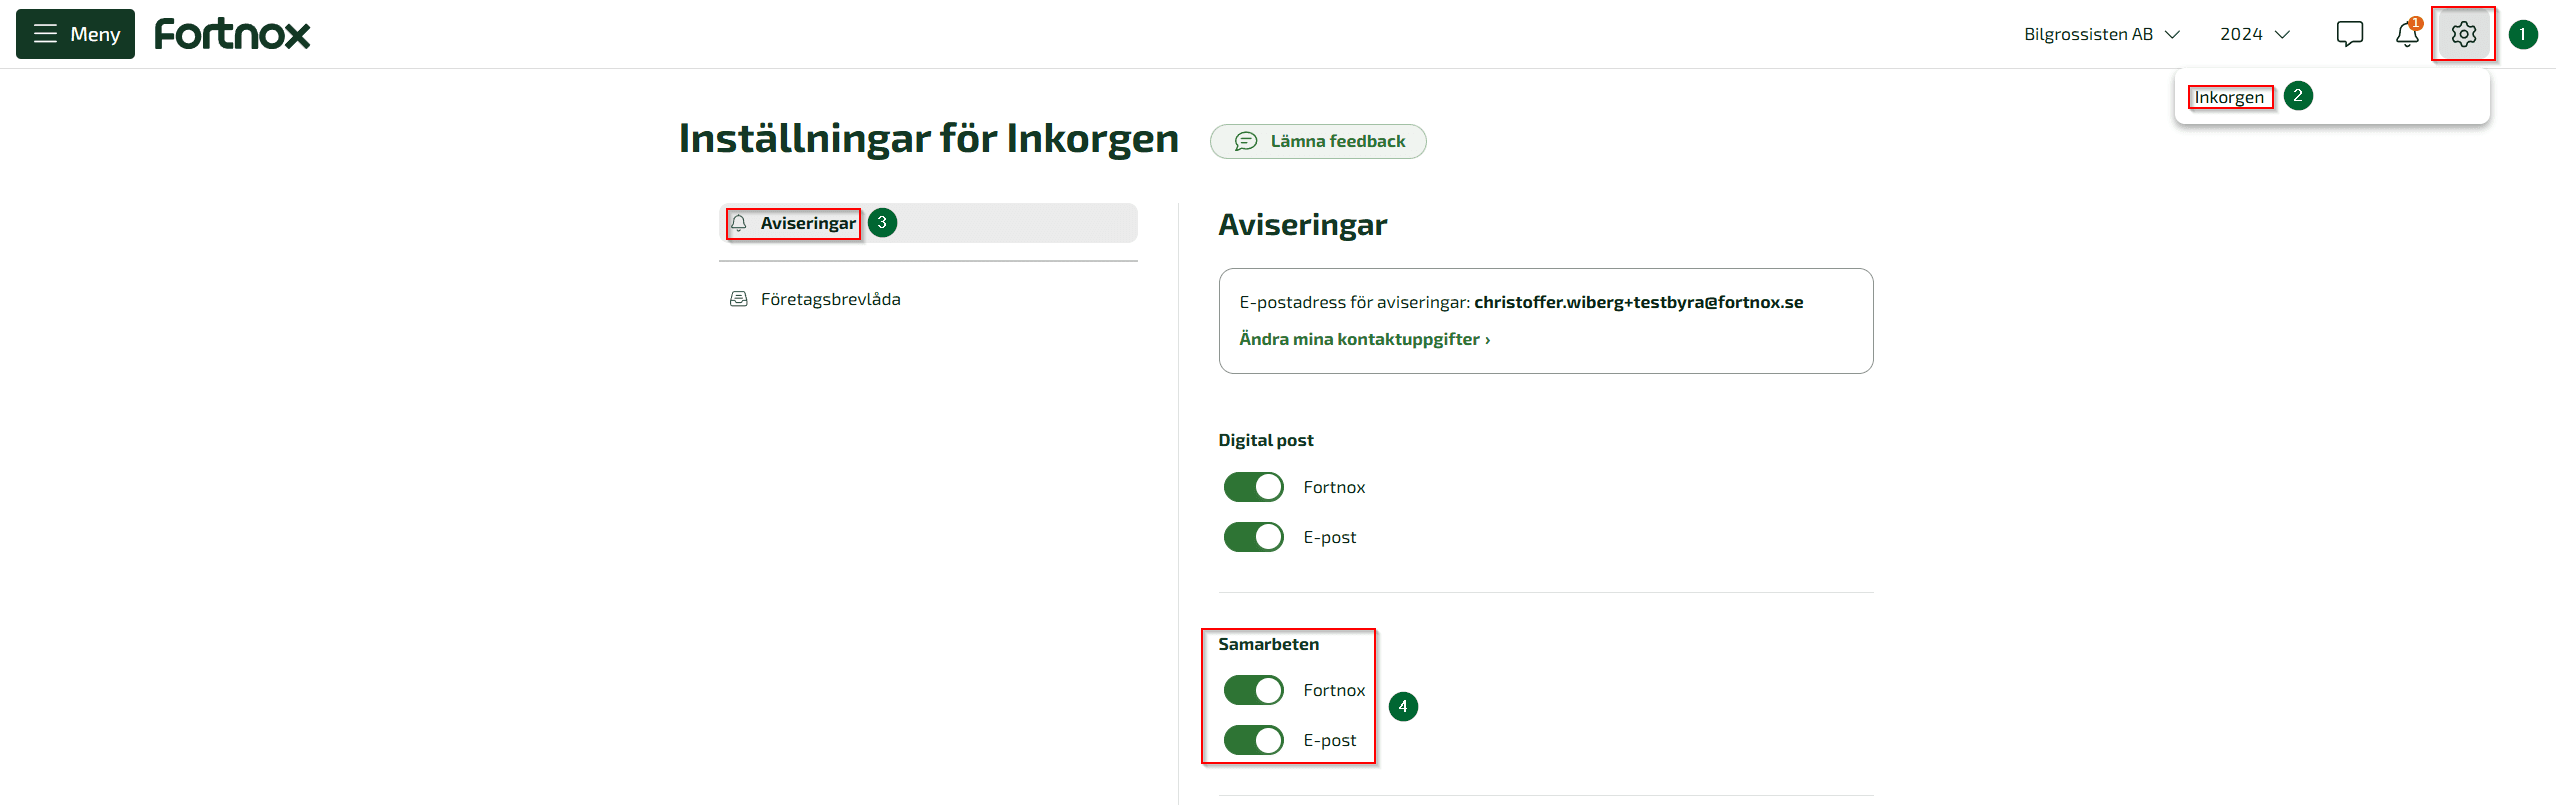Click the settings gear icon
The width and height of the screenshot is (2558, 805).
tap(2463, 34)
